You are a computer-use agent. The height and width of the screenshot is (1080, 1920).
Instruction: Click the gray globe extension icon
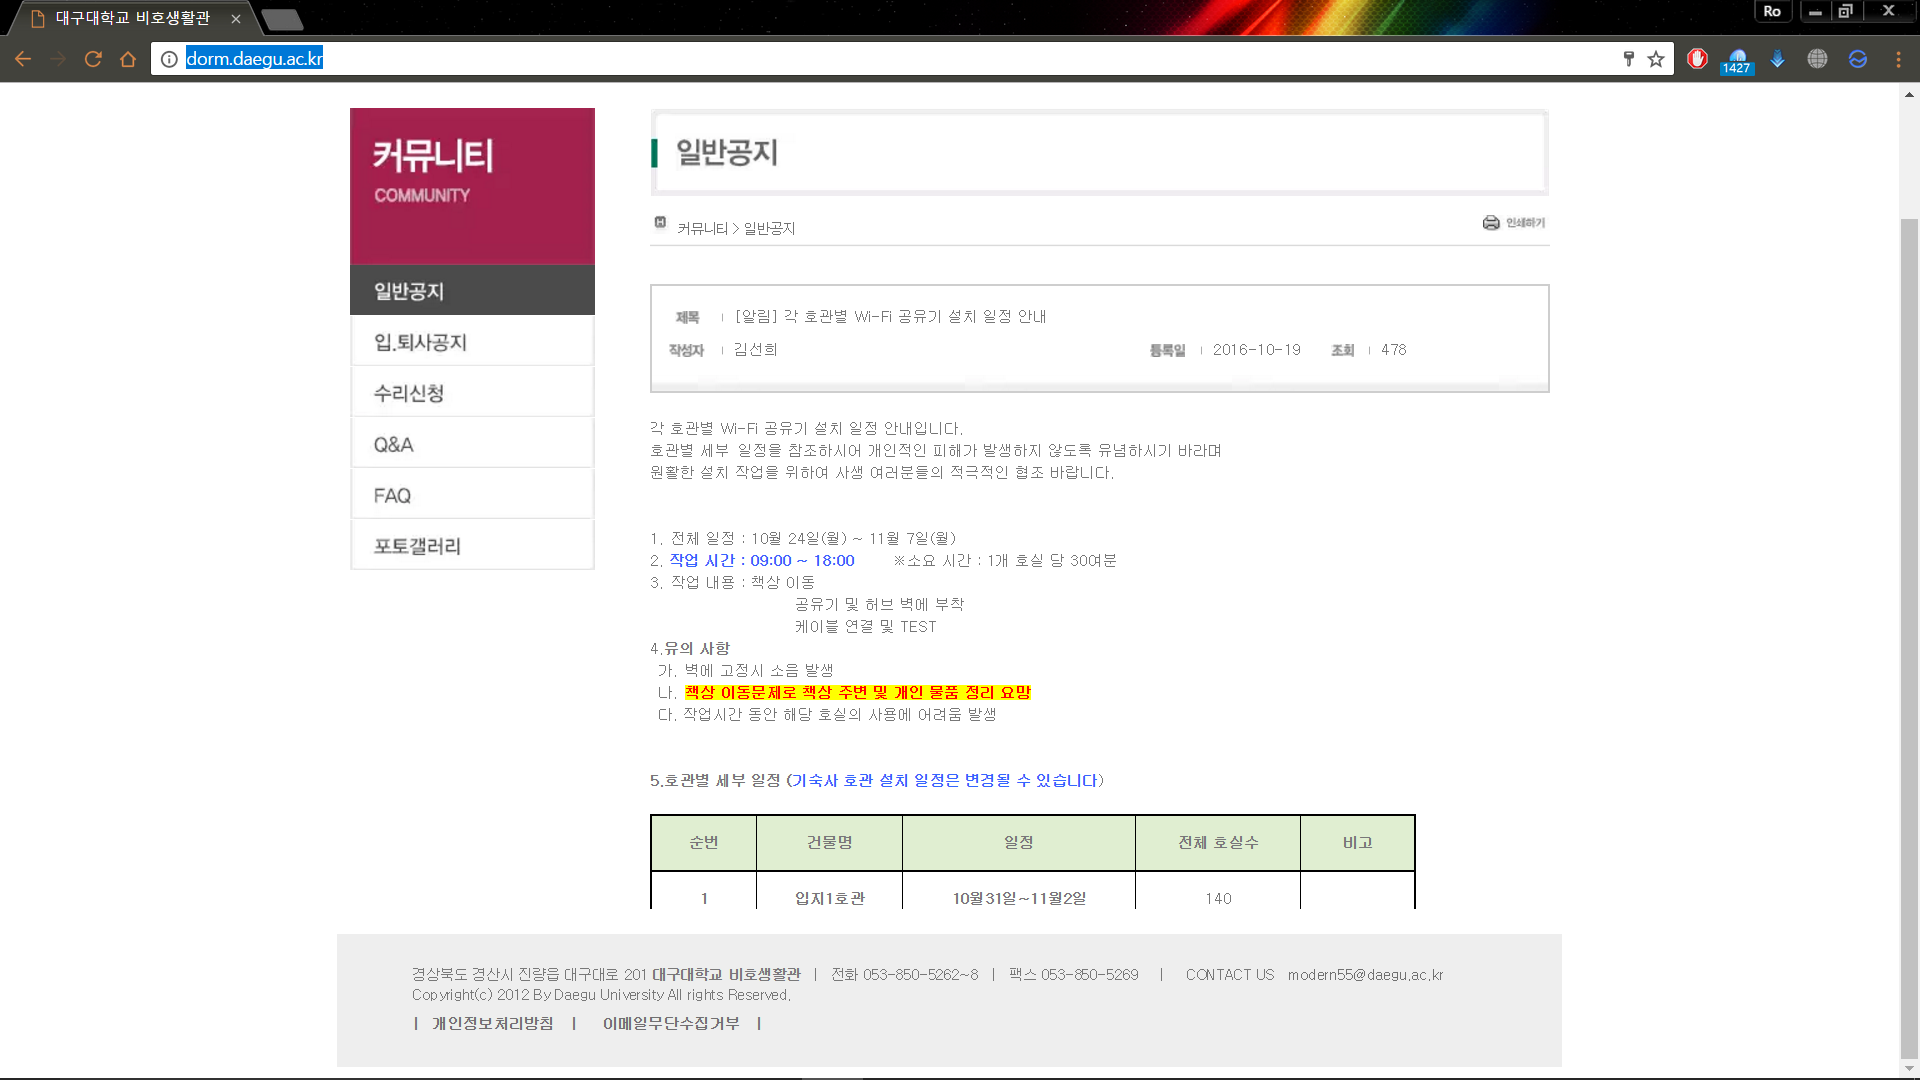pos(1817,59)
